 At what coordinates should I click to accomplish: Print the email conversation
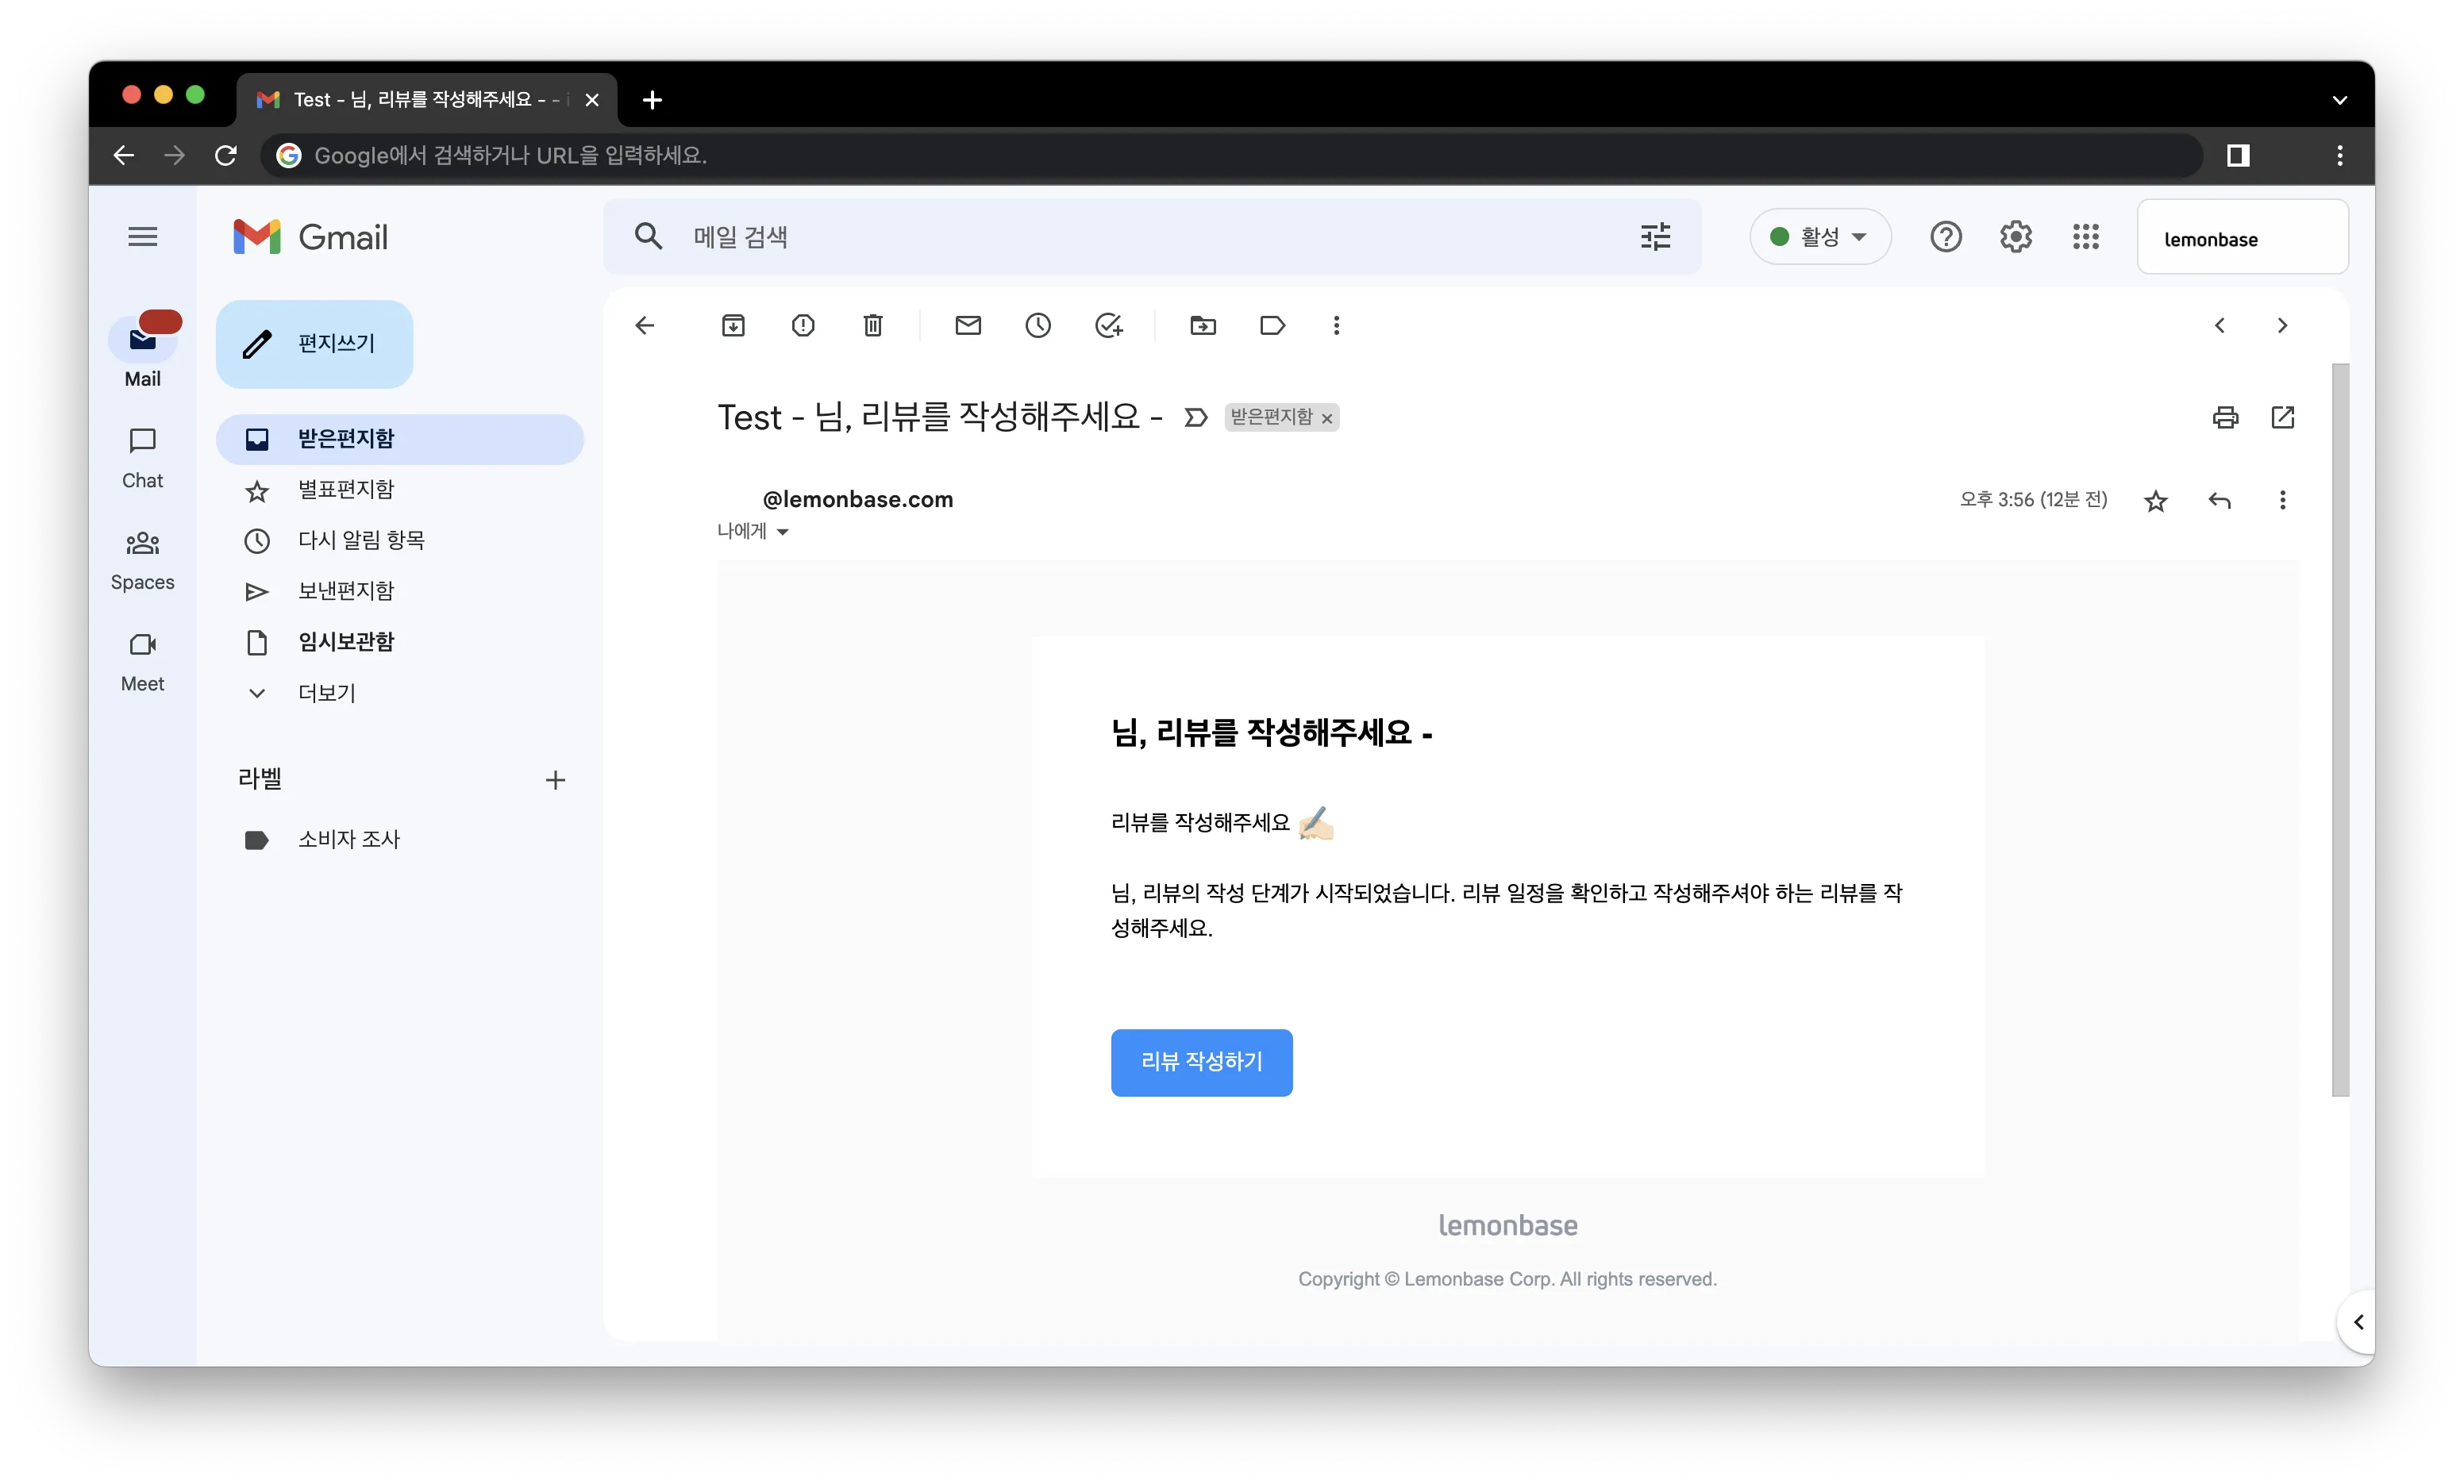tap(2225, 417)
